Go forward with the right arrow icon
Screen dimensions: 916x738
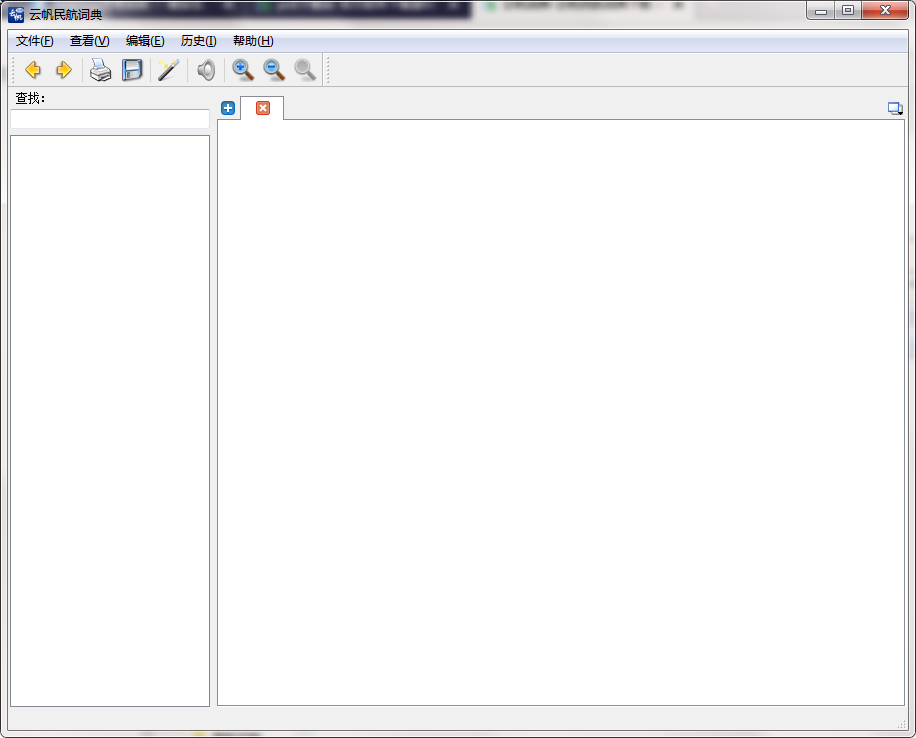[x=64, y=70]
